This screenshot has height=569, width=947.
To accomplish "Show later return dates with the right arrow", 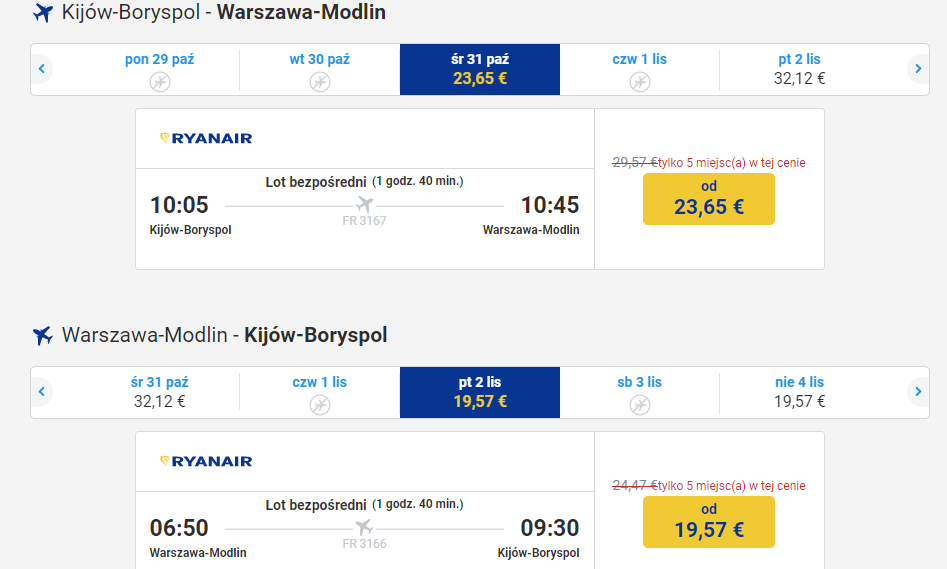I will (x=918, y=392).
